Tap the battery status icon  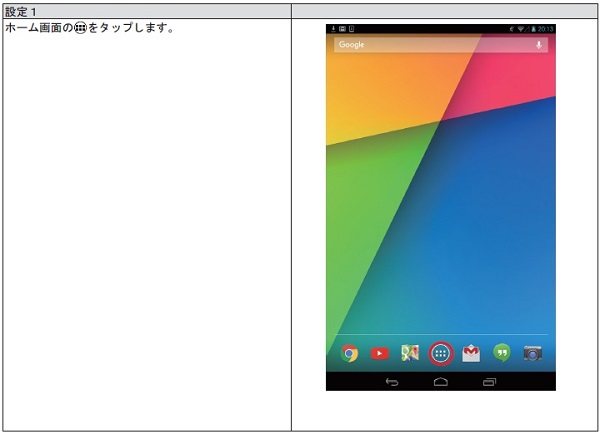click(530, 29)
